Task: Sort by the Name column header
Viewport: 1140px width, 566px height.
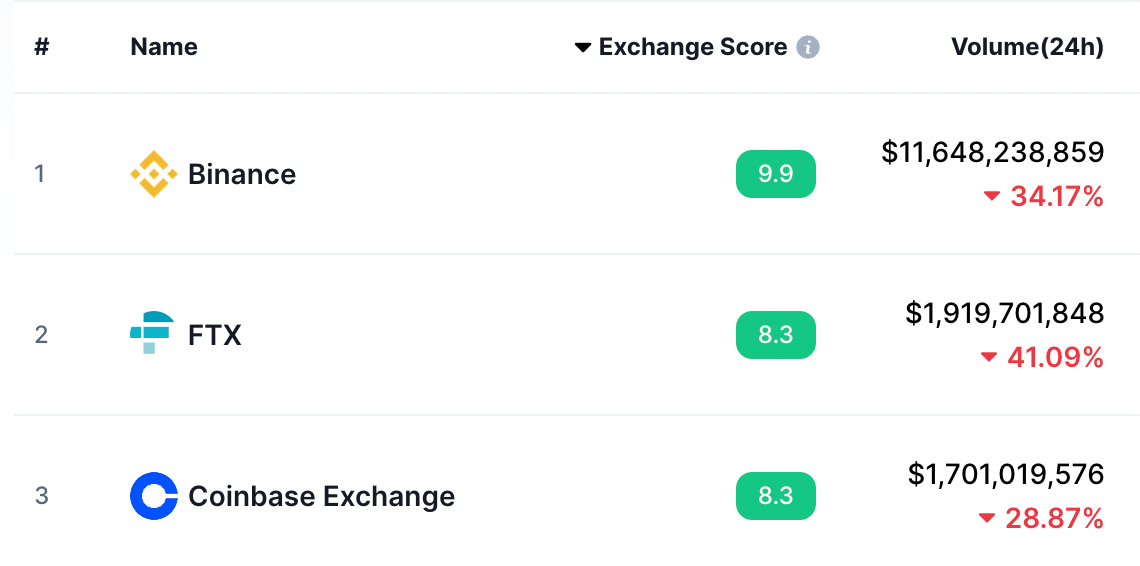Action: pos(164,47)
